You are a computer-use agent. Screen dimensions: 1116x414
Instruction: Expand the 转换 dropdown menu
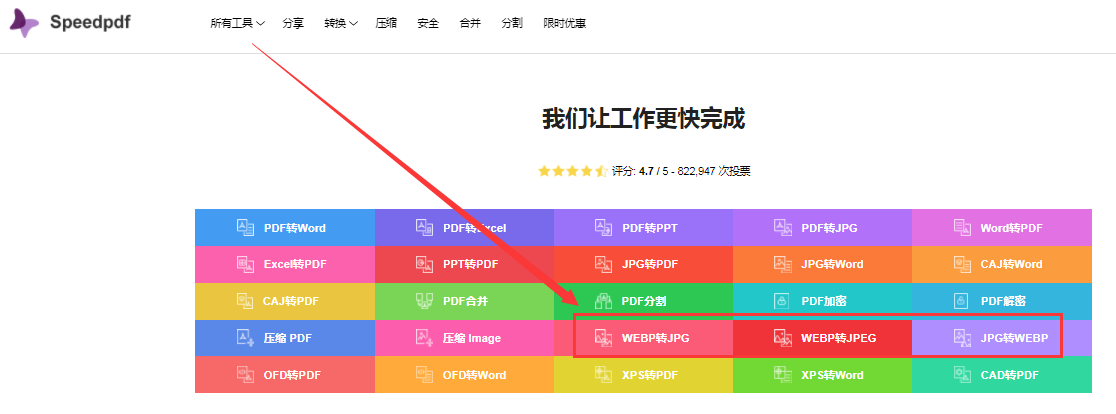pos(341,23)
